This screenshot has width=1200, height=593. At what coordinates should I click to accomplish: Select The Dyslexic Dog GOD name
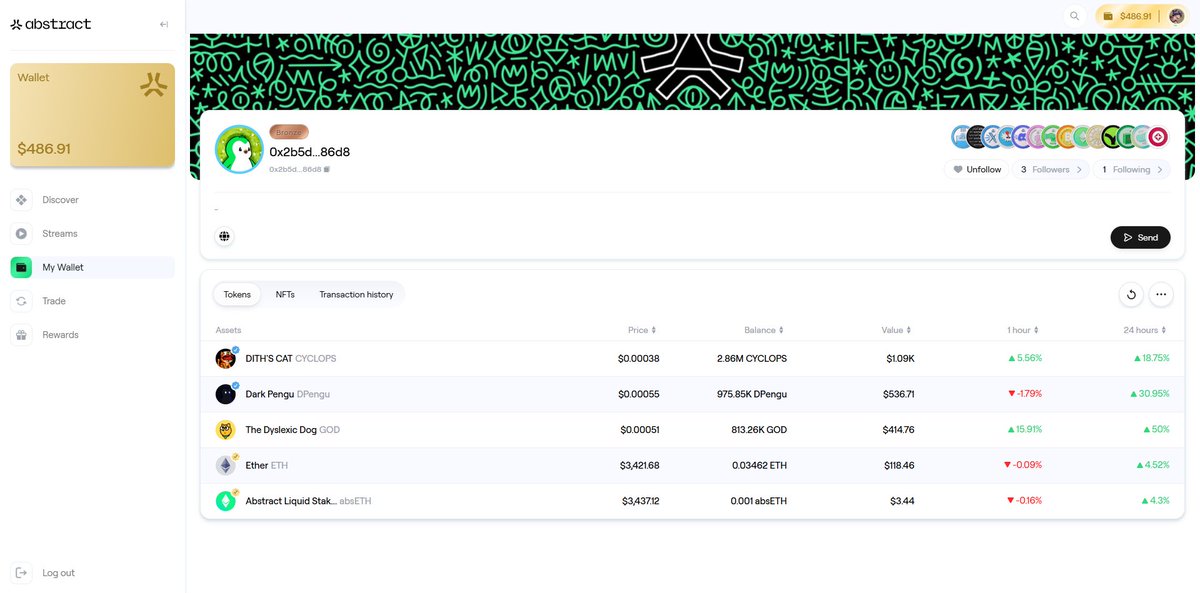click(x=292, y=430)
